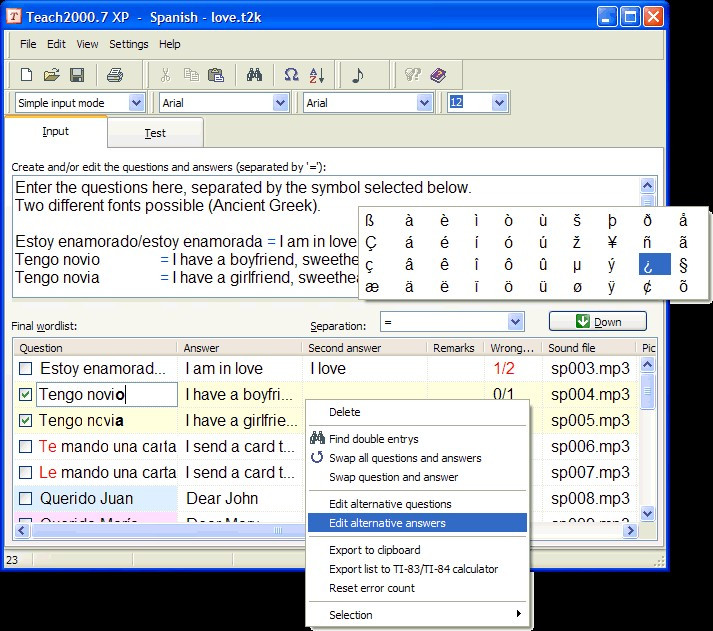Open special characters with the Omega icon
Viewport: 713px width, 631px height.
[291, 75]
